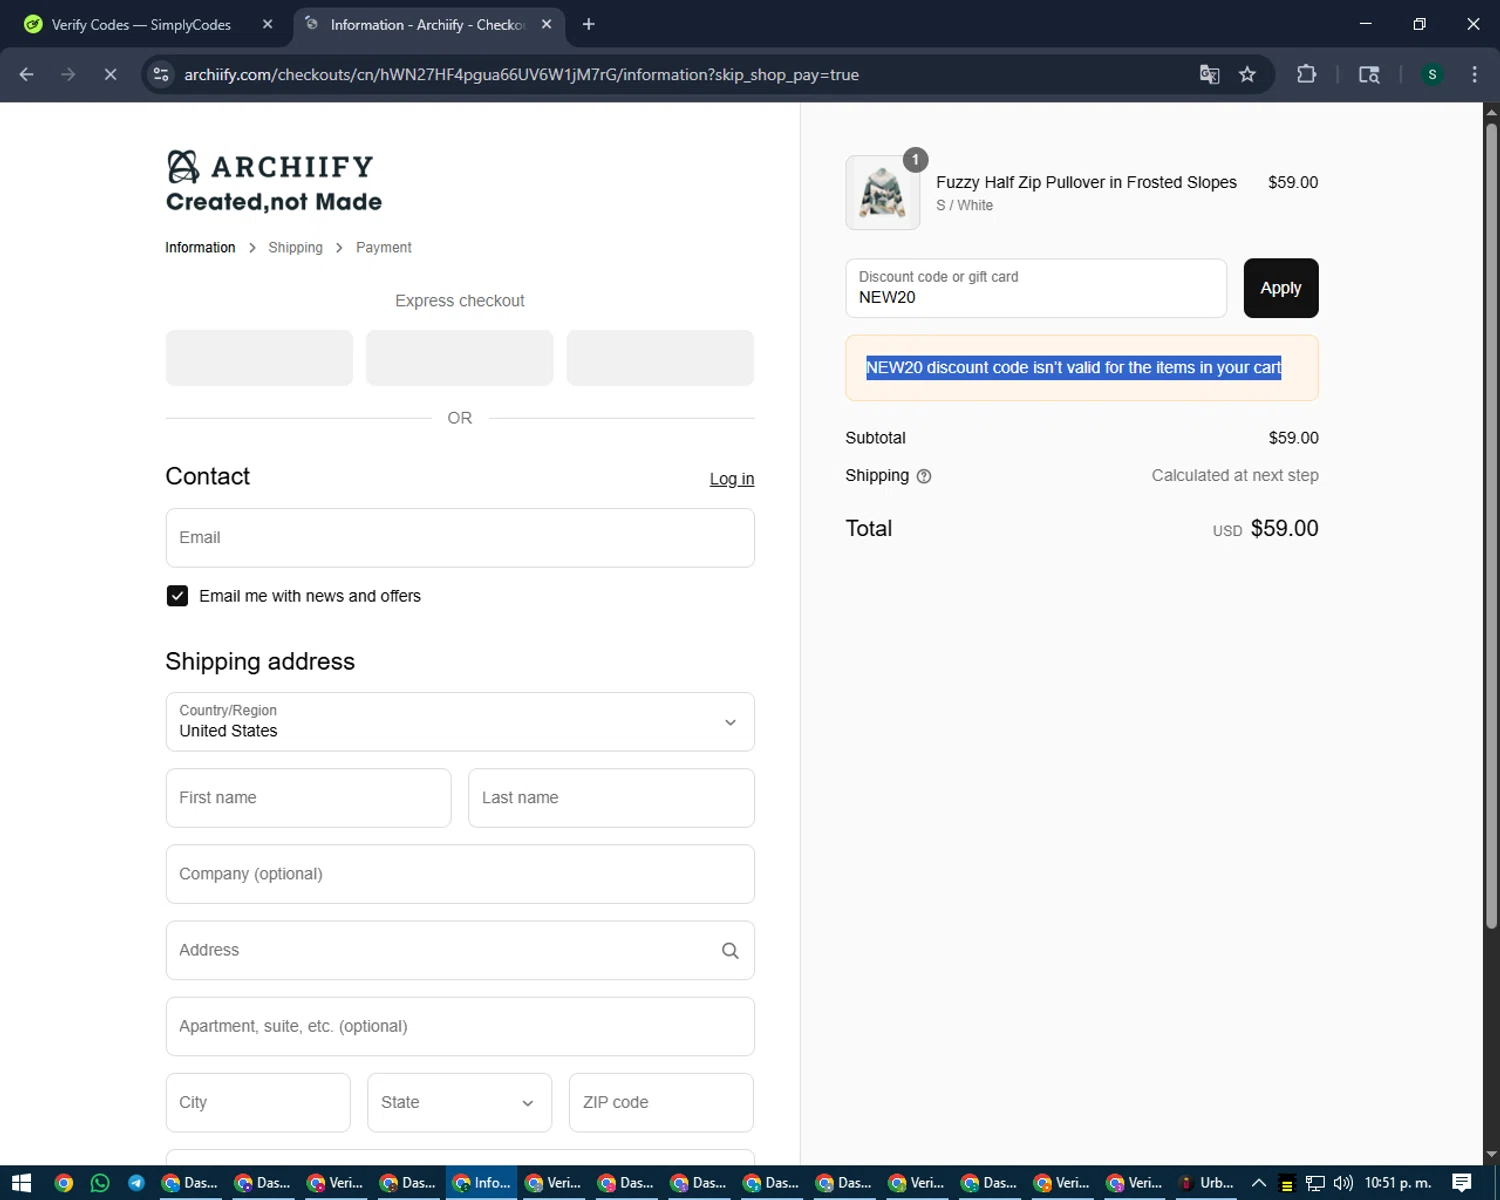Viewport: 1500px width, 1200px height.
Task: Apply the NEW20 discount code
Action: tap(1281, 288)
